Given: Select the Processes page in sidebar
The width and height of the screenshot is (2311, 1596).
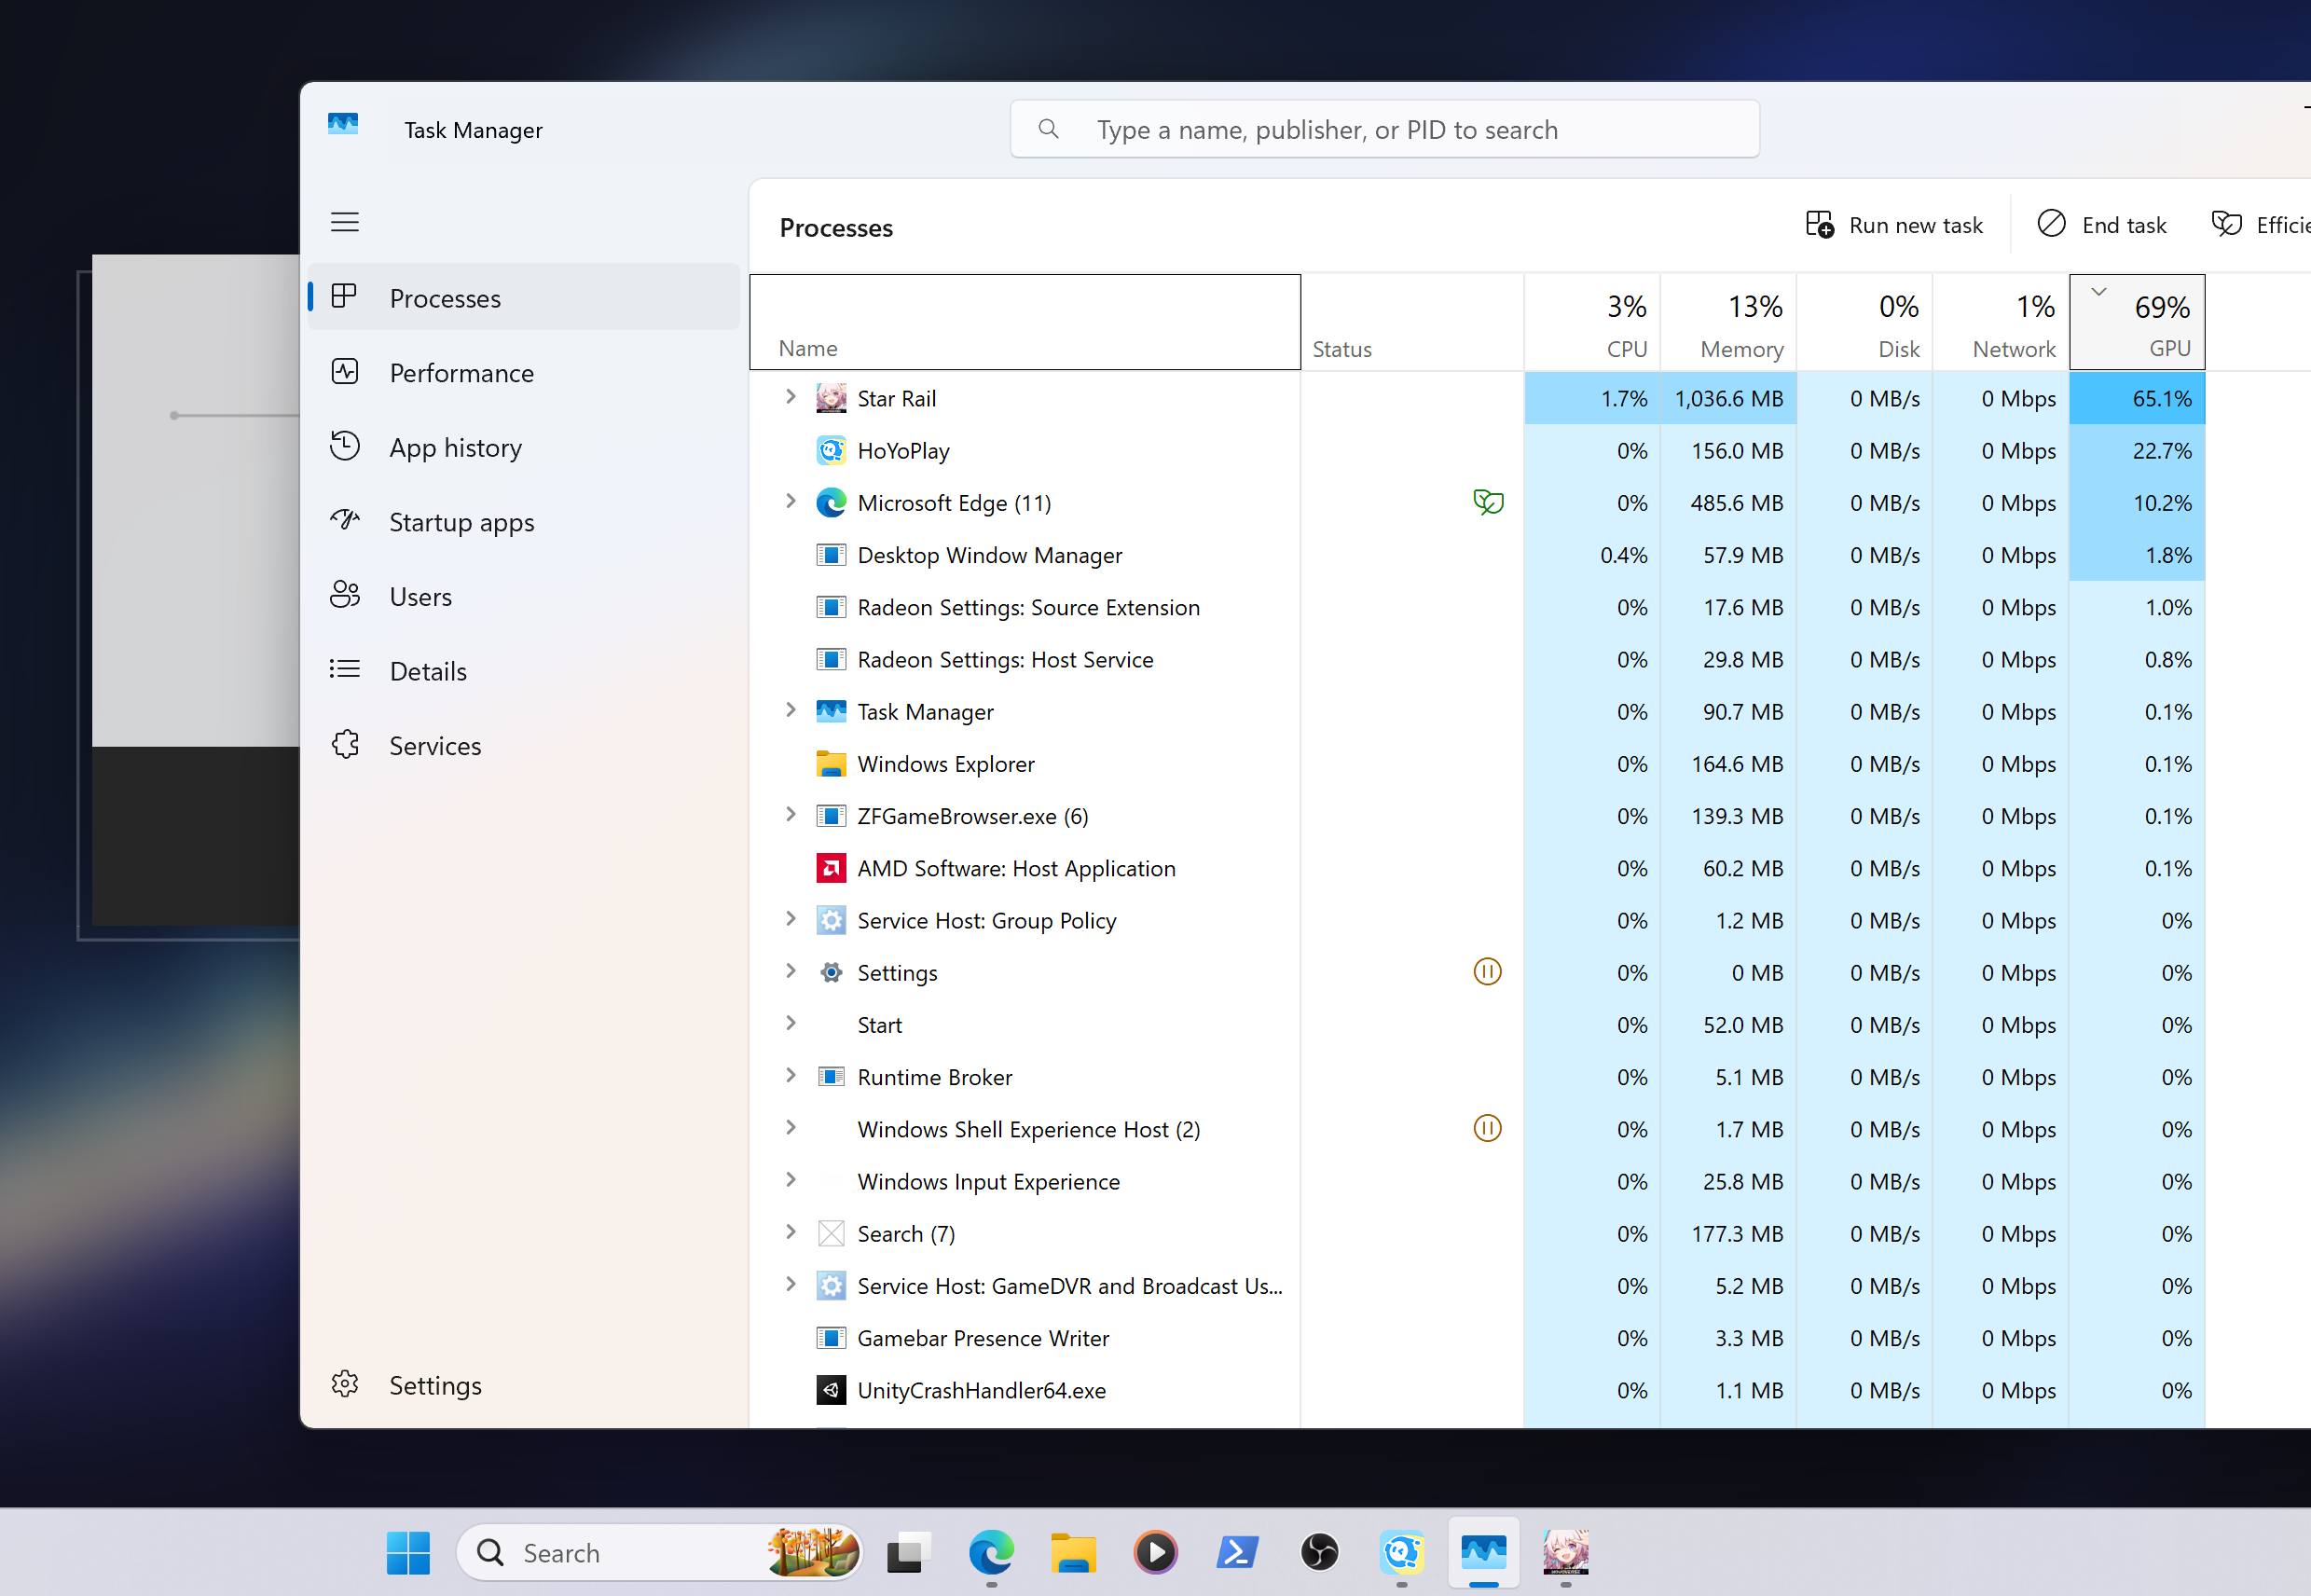Looking at the screenshot, I should [x=445, y=298].
